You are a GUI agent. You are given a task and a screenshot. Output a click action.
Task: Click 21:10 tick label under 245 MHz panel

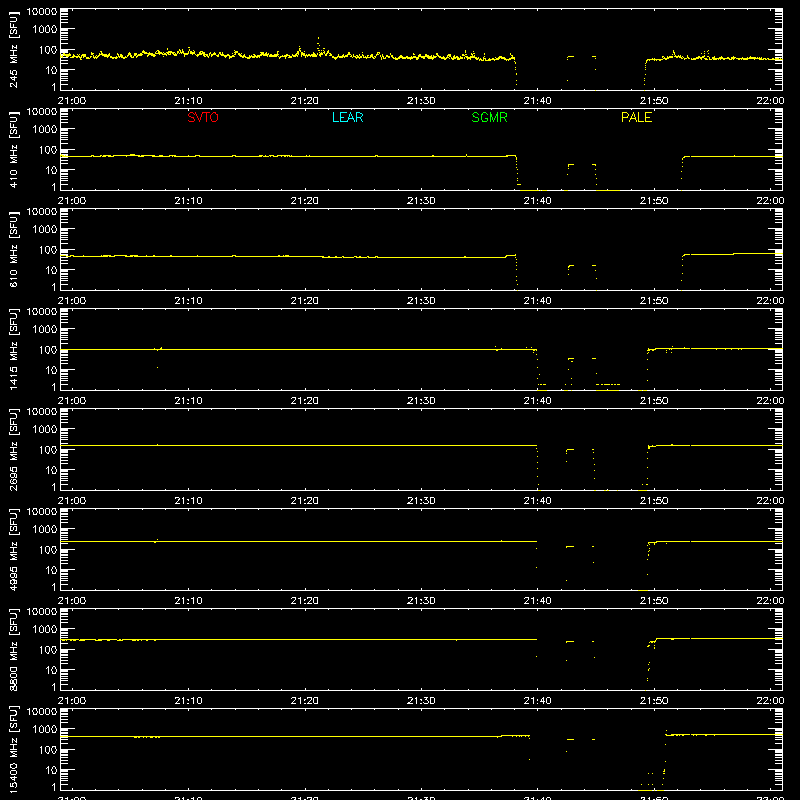click(188, 101)
